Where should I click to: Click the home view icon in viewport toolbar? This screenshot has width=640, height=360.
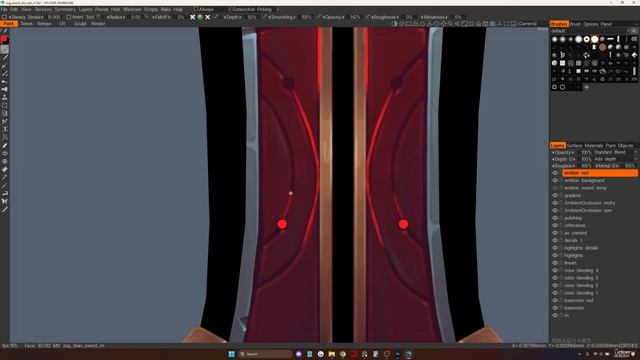click(x=478, y=24)
